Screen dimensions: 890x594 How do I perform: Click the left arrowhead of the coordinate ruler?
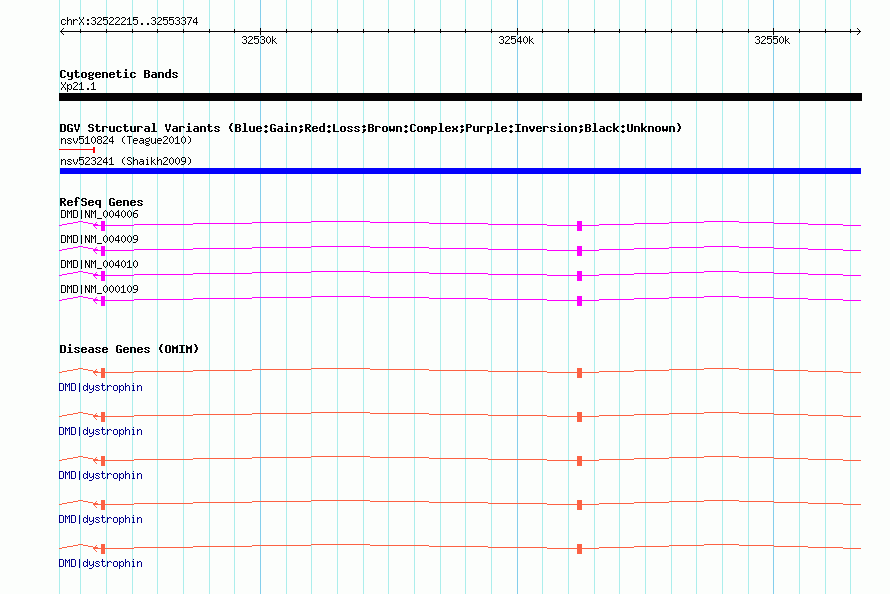pos(62,31)
